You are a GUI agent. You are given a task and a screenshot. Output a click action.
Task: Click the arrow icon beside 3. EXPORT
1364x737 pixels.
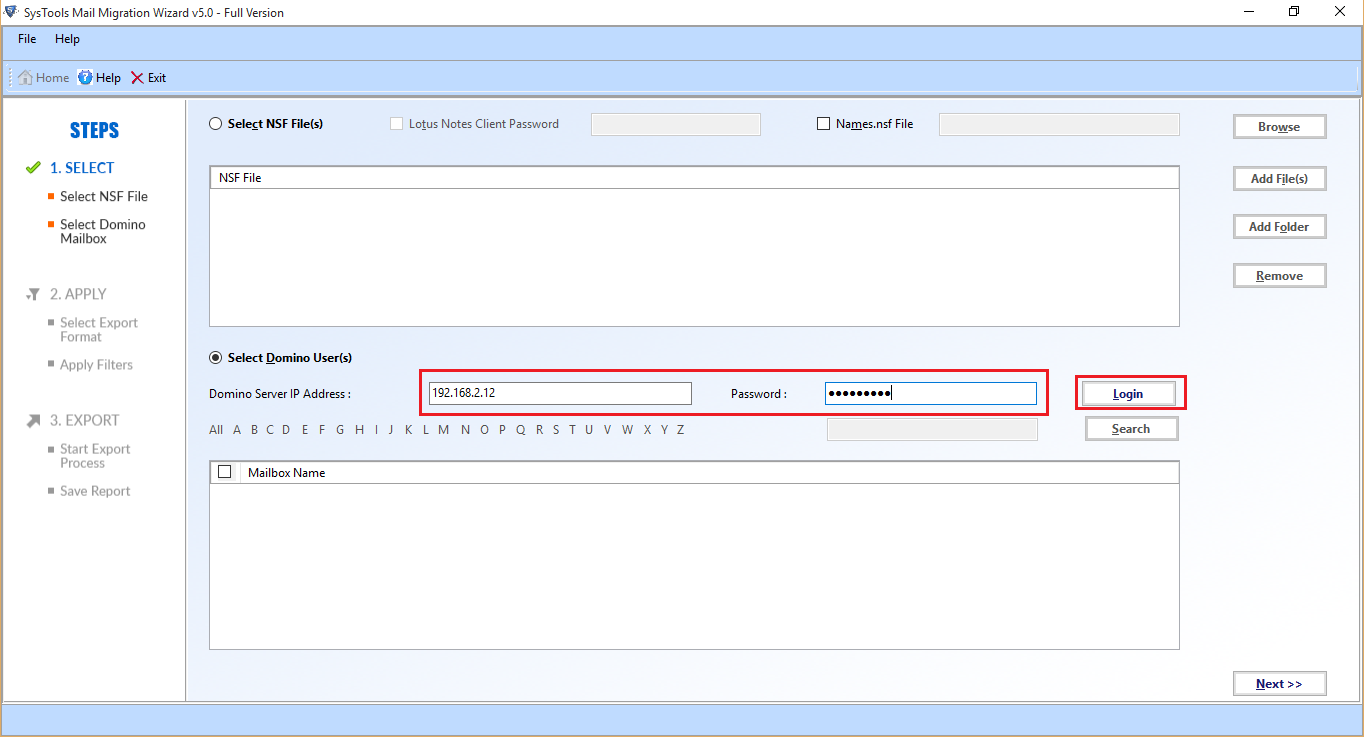[x=33, y=421]
